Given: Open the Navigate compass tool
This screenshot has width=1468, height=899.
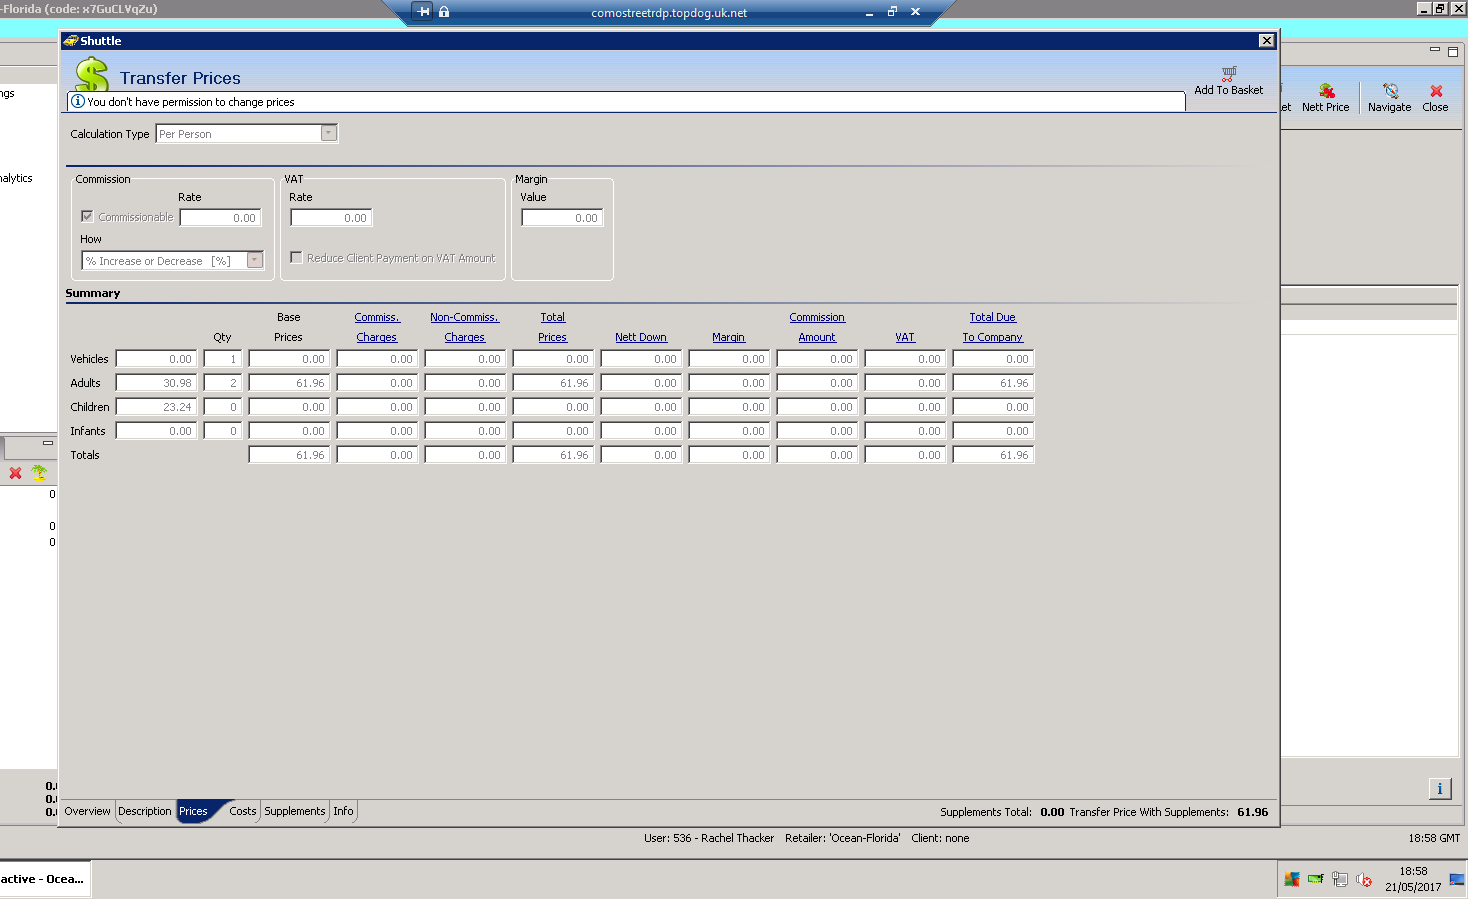Looking at the screenshot, I should pos(1389,91).
